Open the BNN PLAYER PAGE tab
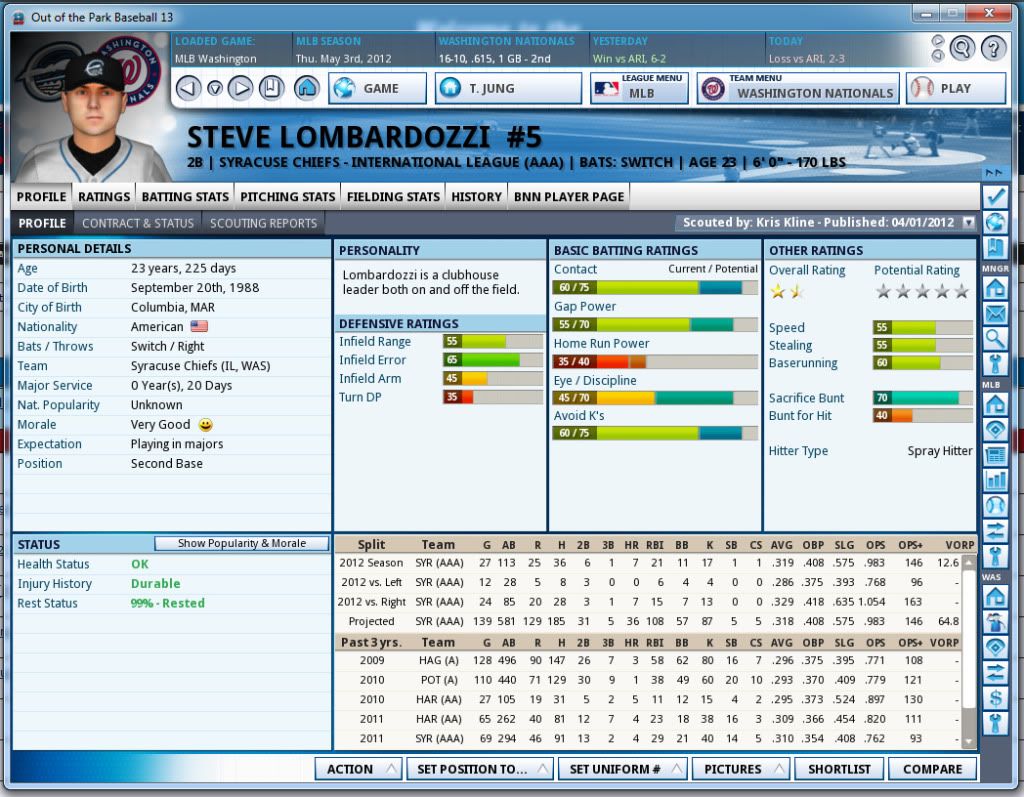Image resolution: width=1024 pixels, height=797 pixels. tap(569, 197)
